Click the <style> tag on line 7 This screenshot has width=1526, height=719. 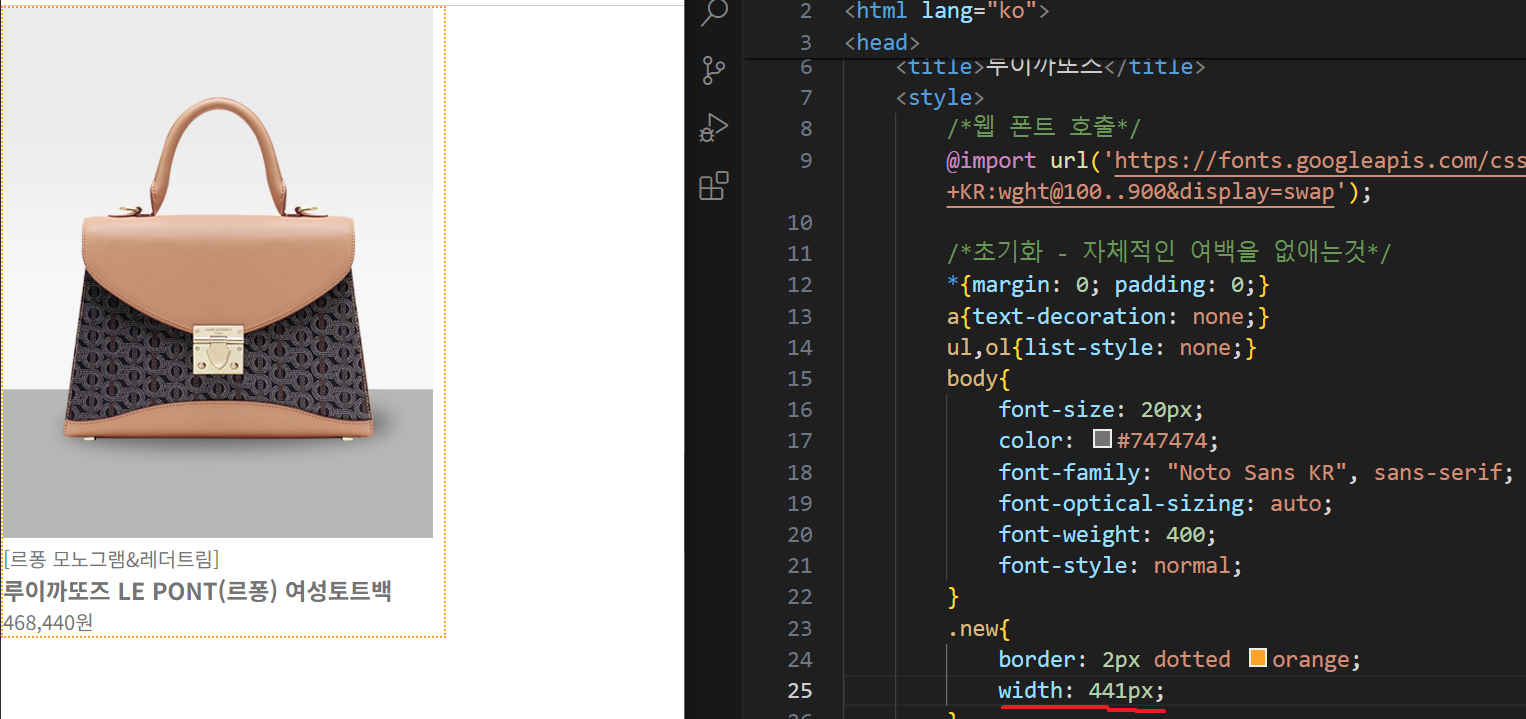point(940,98)
